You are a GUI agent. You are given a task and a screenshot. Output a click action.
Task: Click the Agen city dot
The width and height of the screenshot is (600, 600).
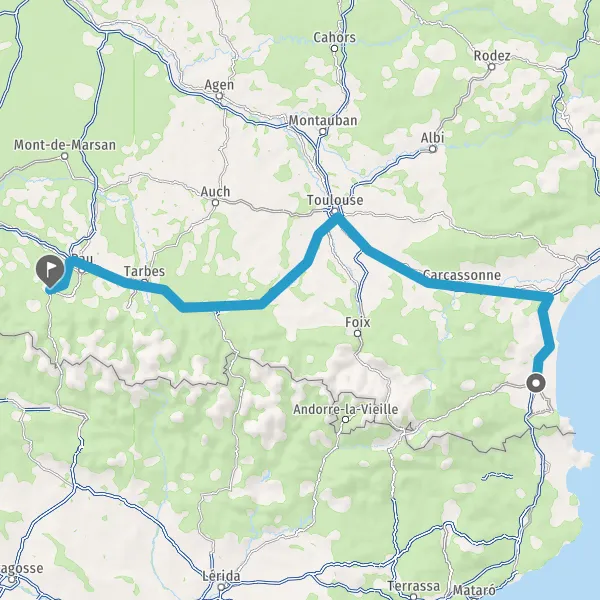click(219, 96)
